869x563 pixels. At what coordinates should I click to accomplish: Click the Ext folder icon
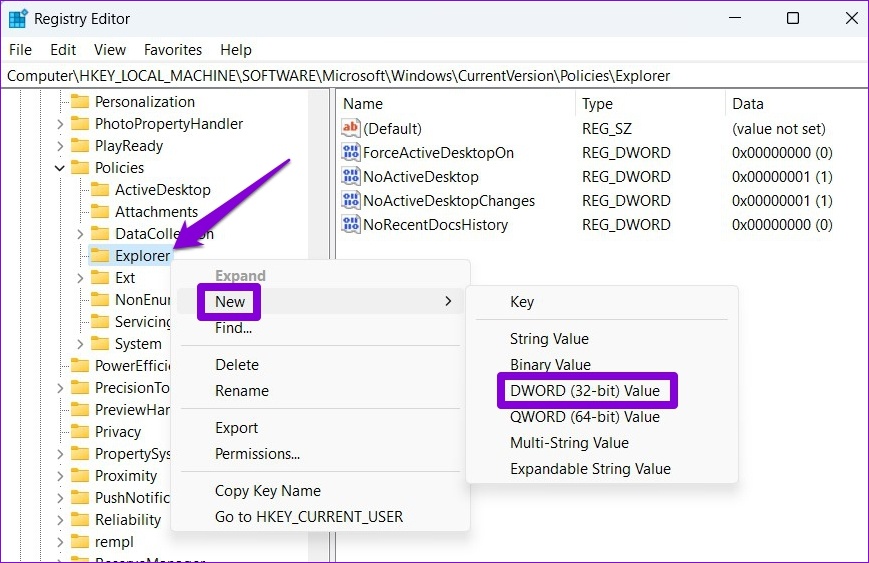tap(100, 278)
